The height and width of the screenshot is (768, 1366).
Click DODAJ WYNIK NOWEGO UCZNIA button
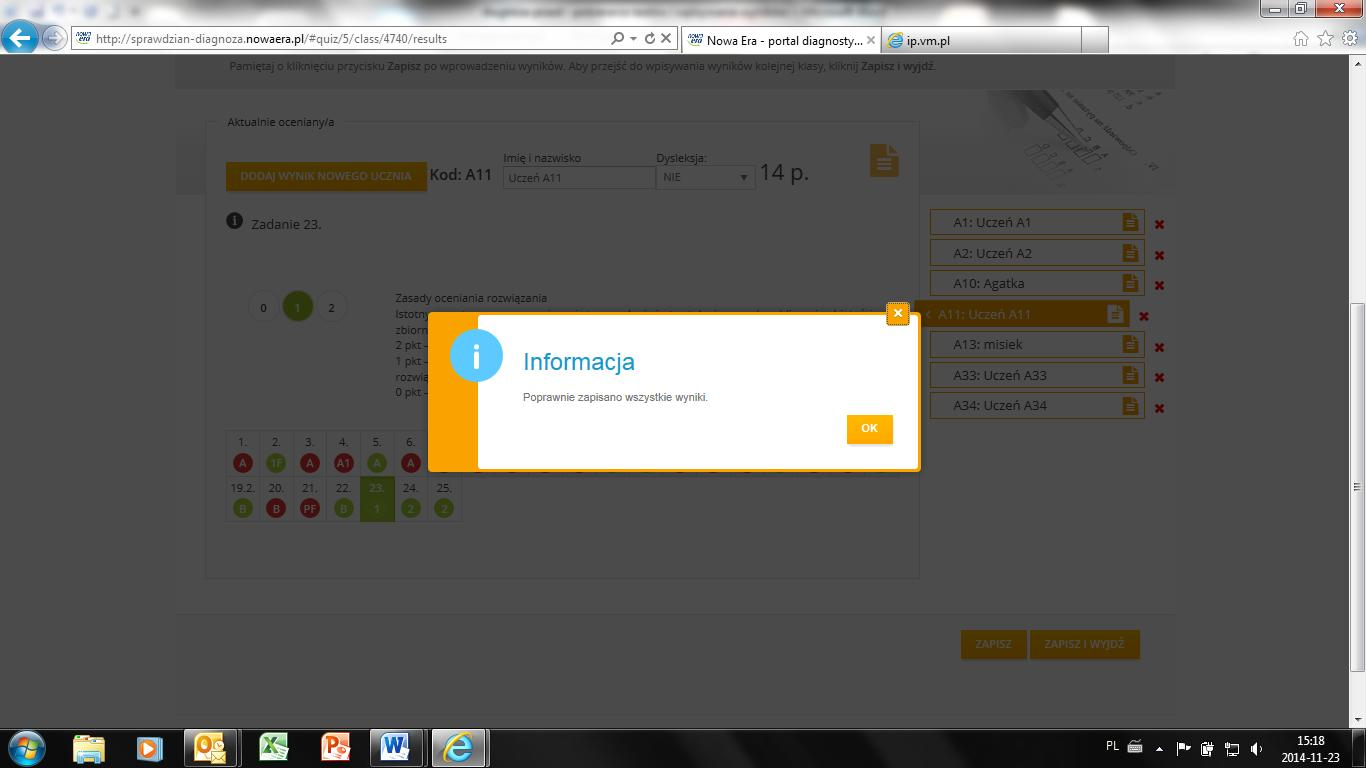coord(326,176)
